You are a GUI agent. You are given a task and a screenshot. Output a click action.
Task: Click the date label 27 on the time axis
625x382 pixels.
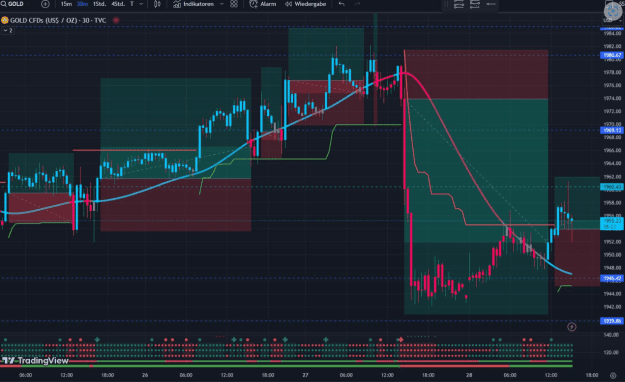tap(305, 375)
